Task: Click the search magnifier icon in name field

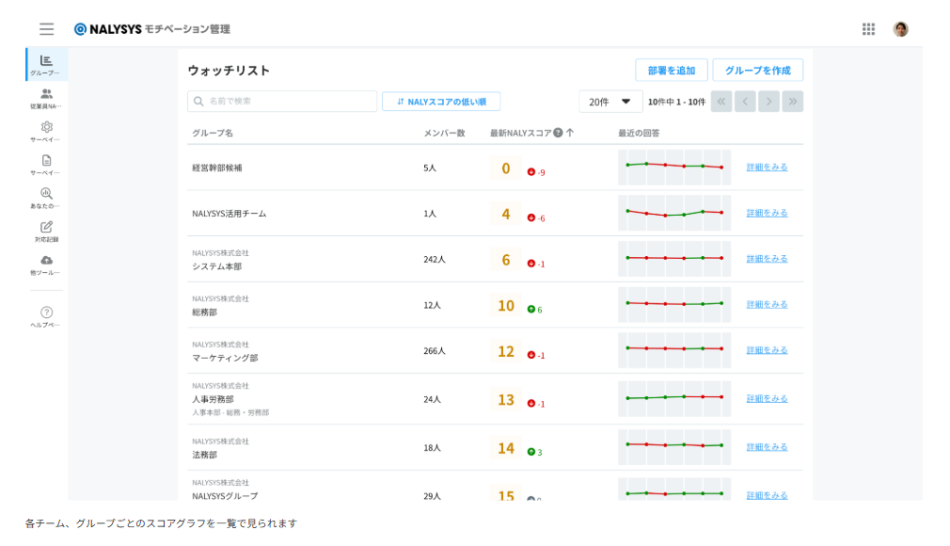Action: point(199,101)
